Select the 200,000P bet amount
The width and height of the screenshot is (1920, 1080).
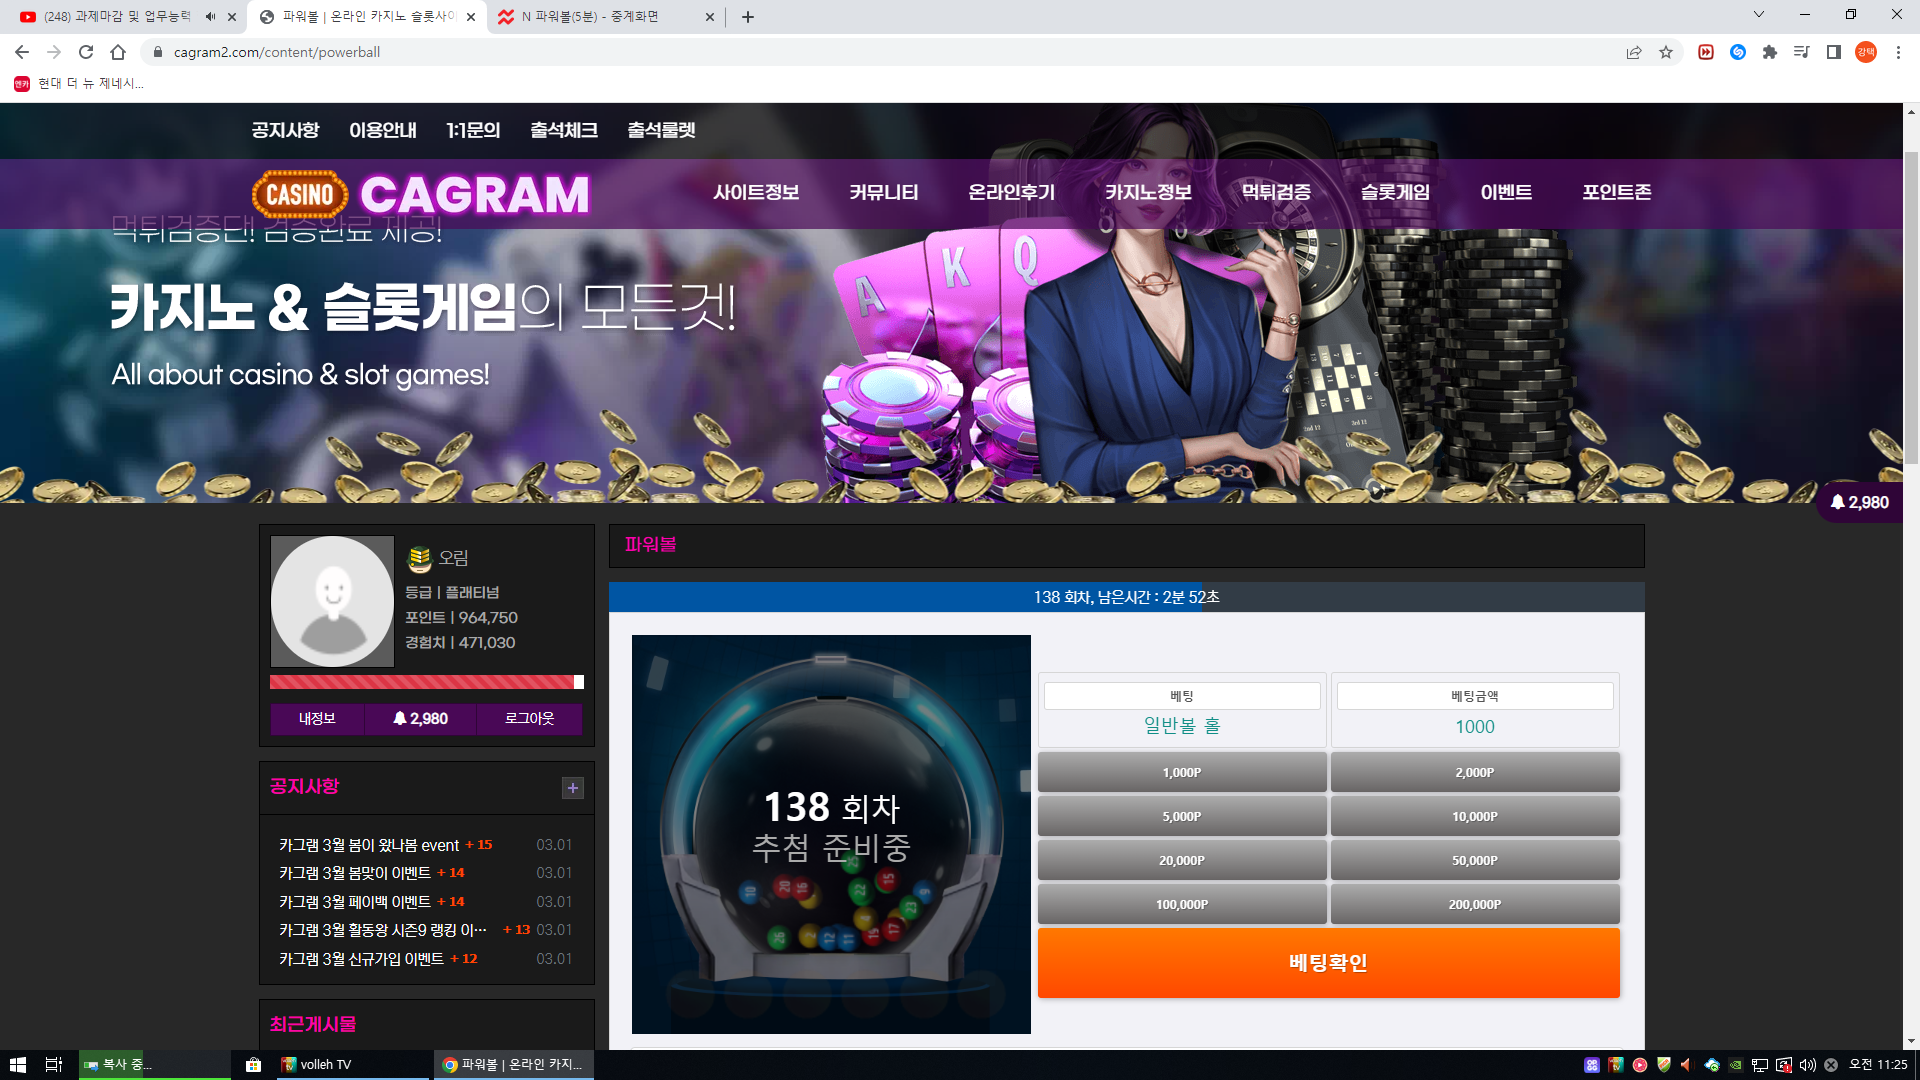click(1475, 904)
